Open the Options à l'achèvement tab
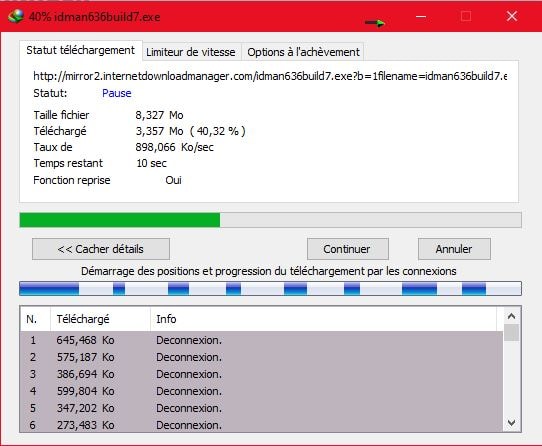The image size is (542, 446). [303, 52]
